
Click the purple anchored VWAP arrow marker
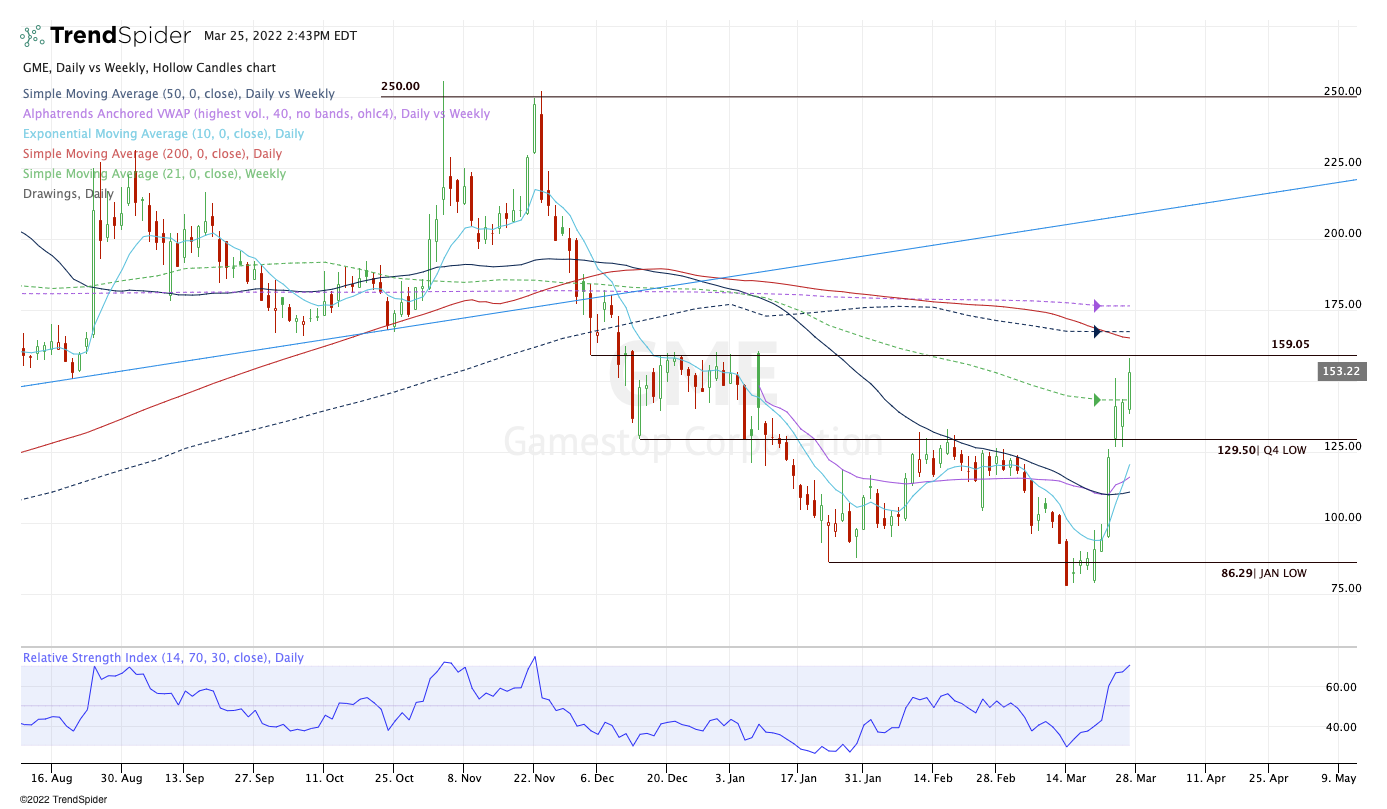(x=1097, y=306)
